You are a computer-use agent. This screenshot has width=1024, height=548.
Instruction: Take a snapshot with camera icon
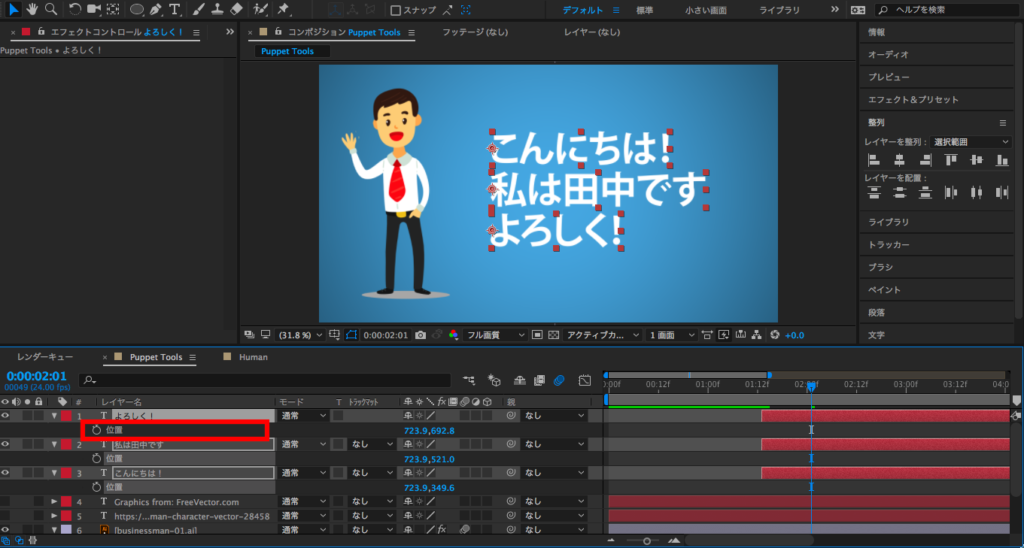click(421, 335)
